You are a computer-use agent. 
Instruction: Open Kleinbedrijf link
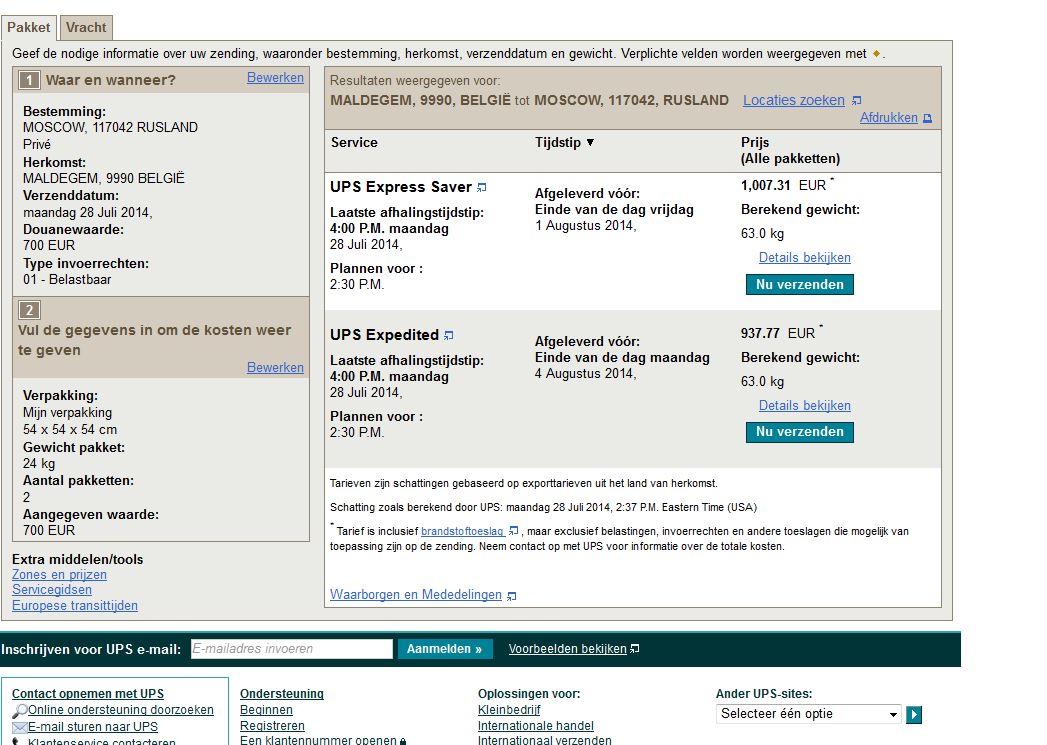tap(509, 710)
